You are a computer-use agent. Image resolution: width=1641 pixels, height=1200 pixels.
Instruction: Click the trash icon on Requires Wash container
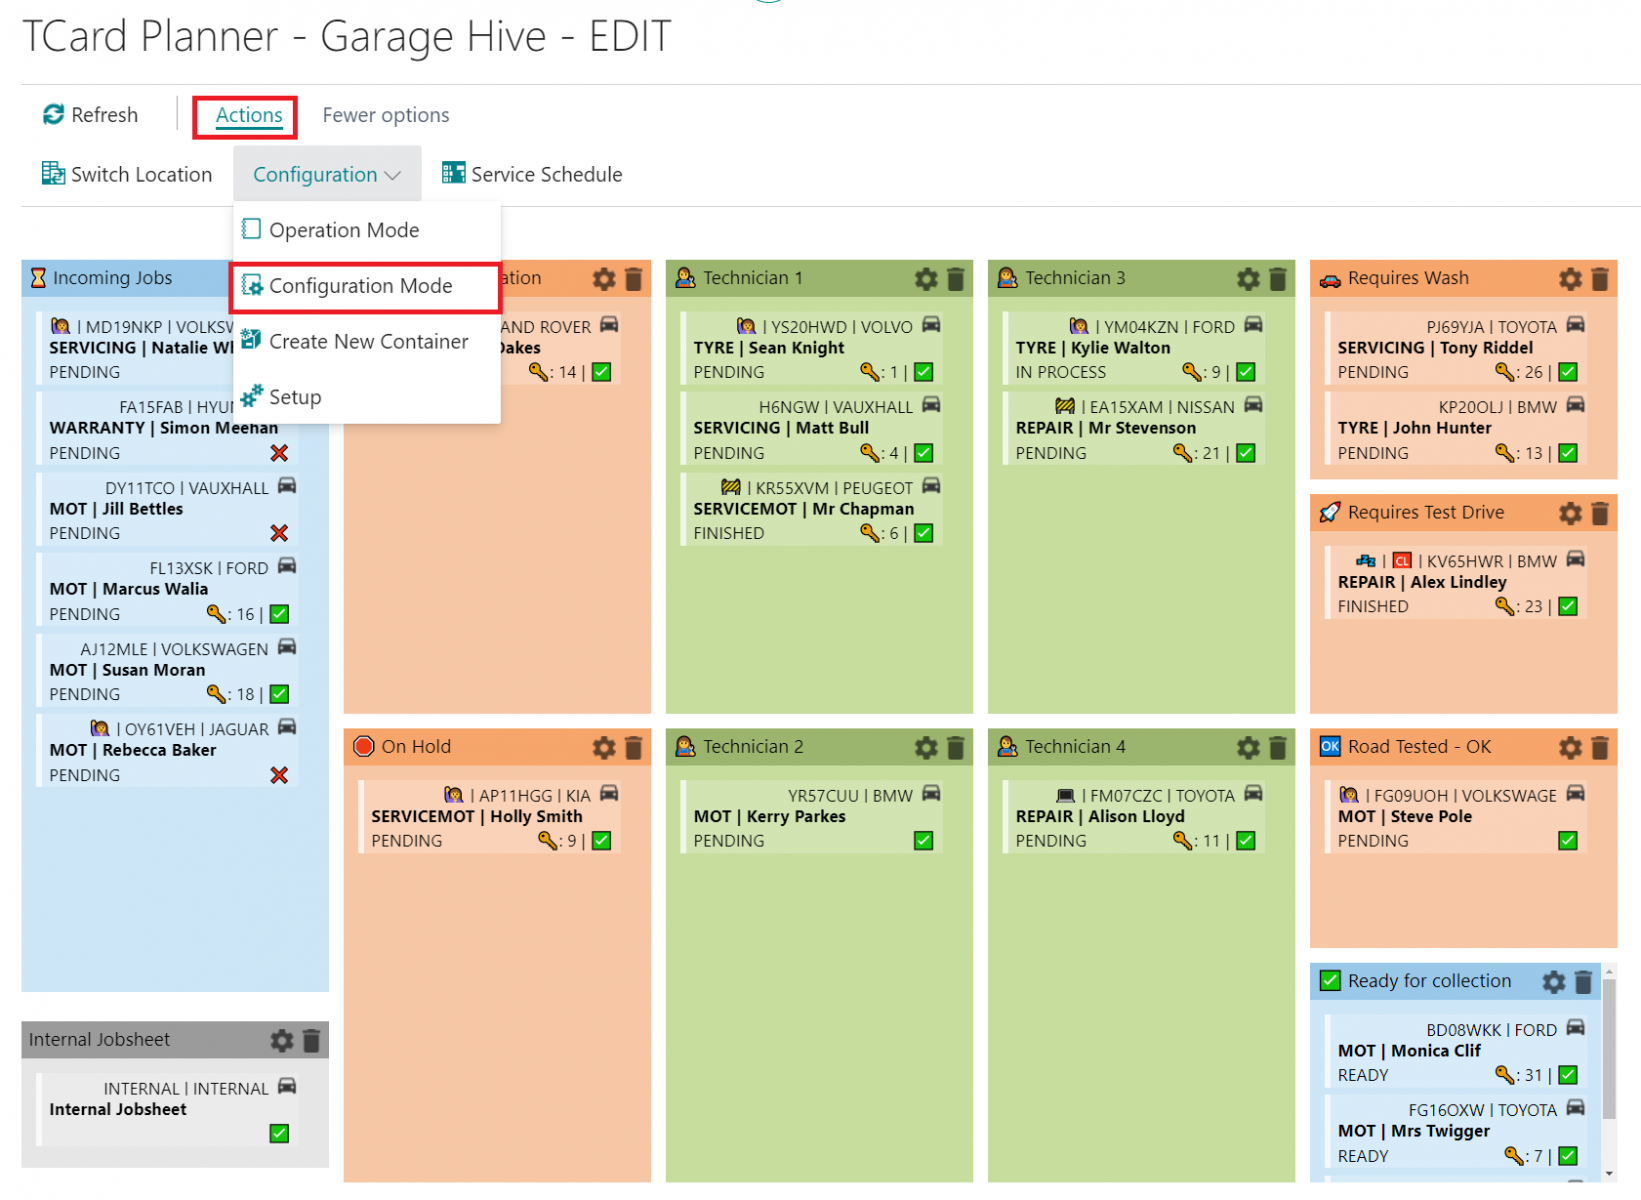(1601, 278)
